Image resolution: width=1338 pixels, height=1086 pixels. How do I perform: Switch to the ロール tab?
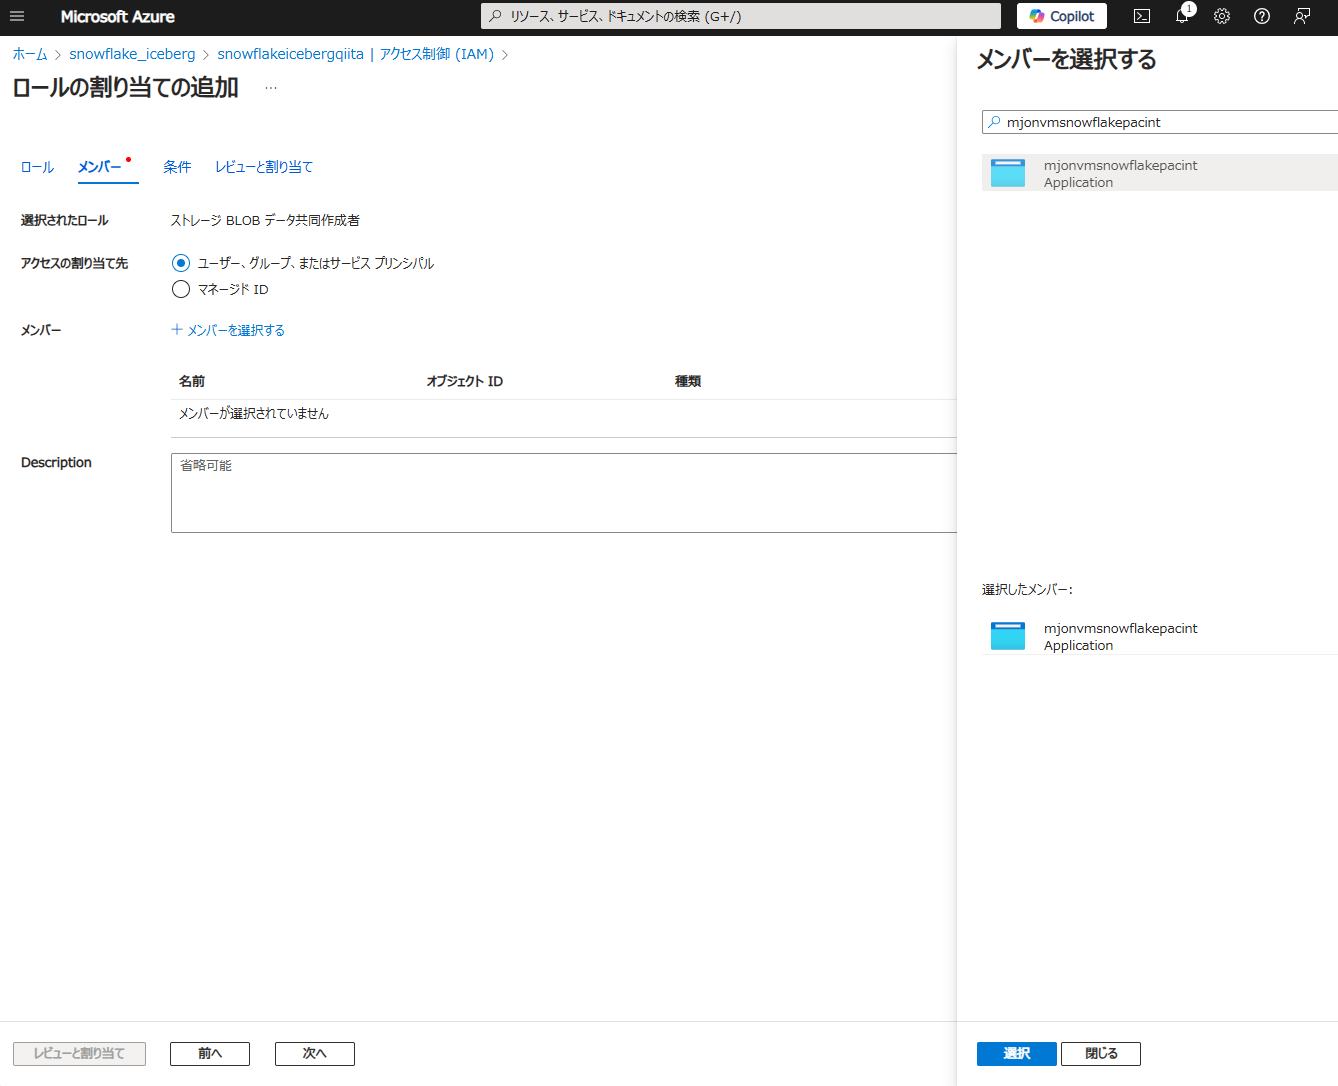pos(36,167)
